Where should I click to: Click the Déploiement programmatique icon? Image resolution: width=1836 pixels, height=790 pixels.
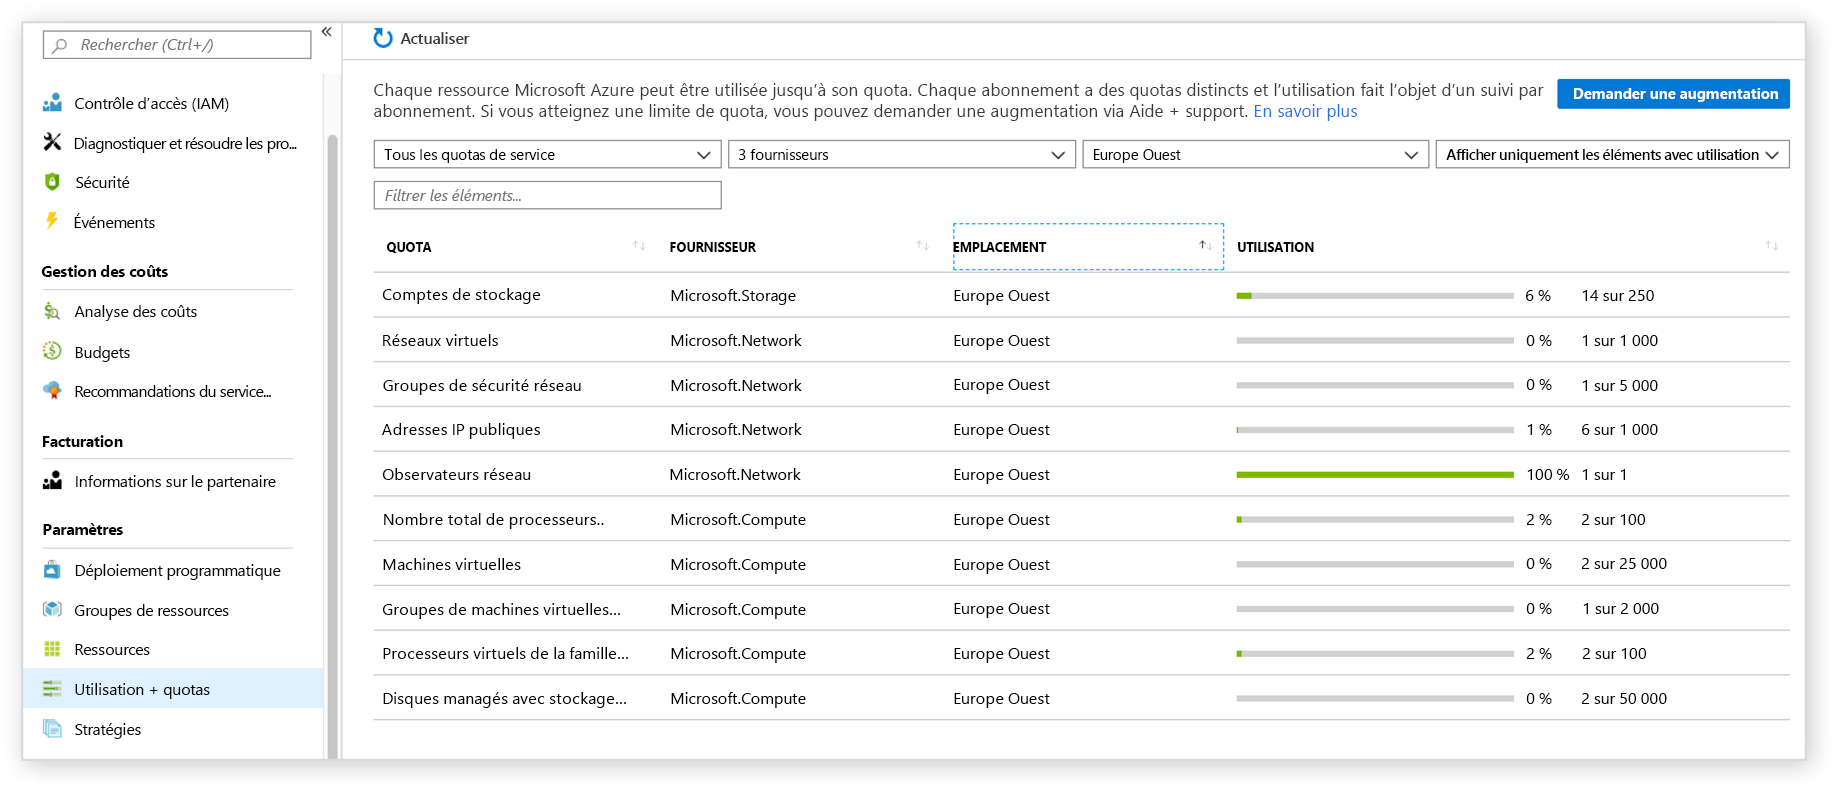click(x=52, y=570)
